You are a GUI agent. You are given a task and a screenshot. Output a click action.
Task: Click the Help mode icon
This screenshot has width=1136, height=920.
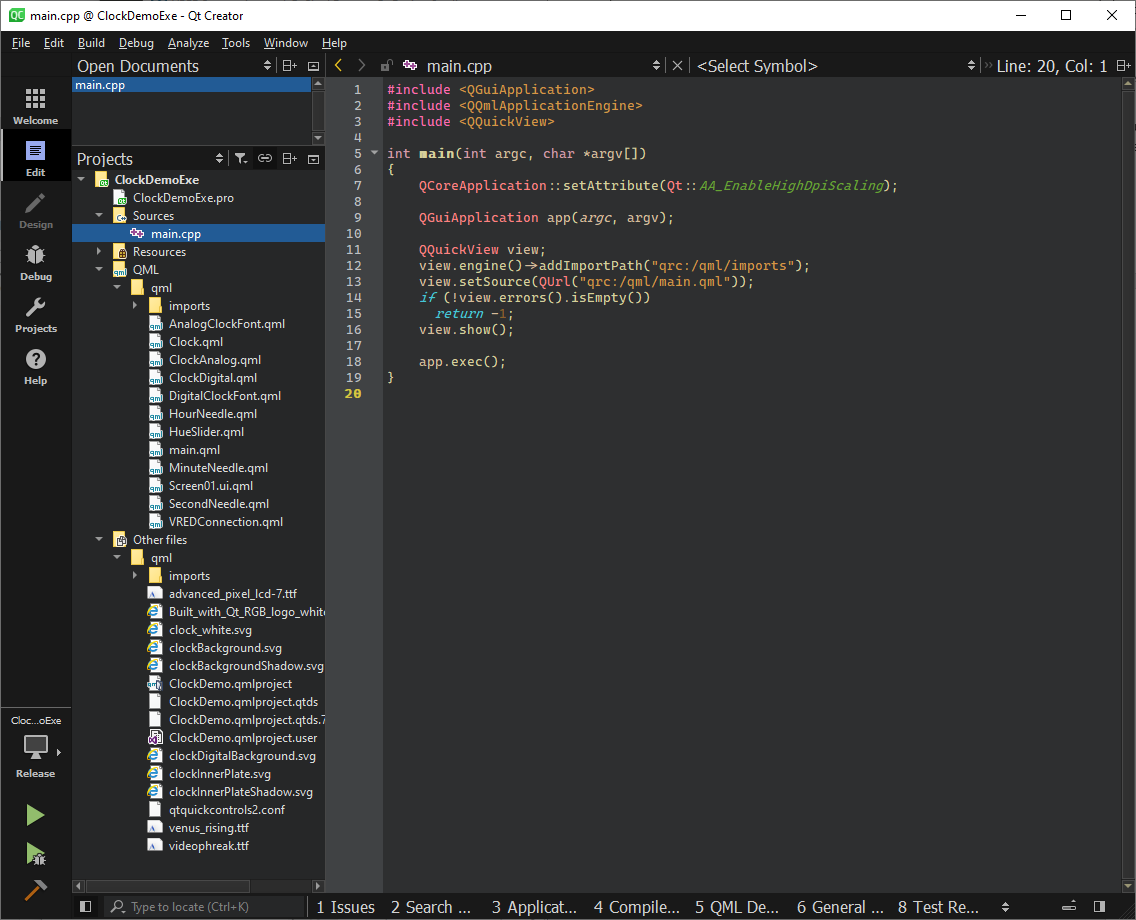click(35, 368)
